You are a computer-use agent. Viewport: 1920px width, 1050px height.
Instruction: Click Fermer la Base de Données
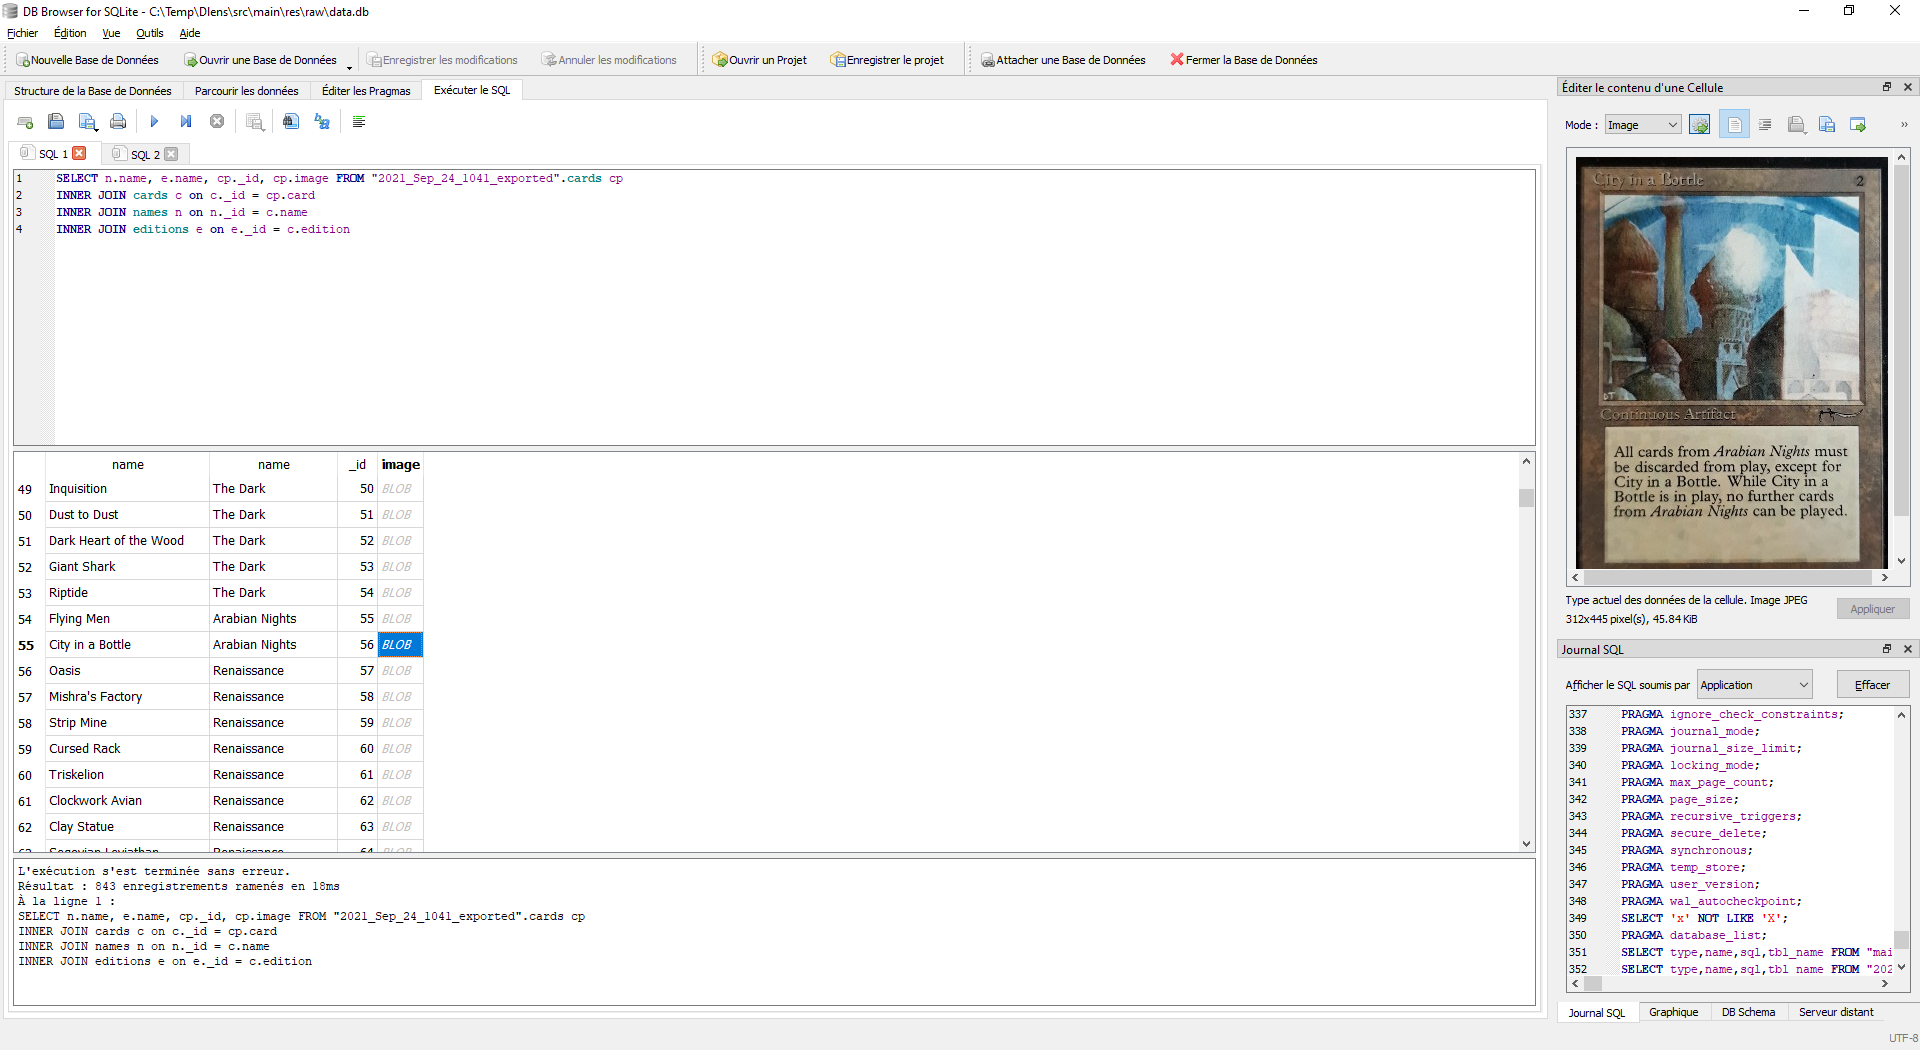coord(1243,60)
